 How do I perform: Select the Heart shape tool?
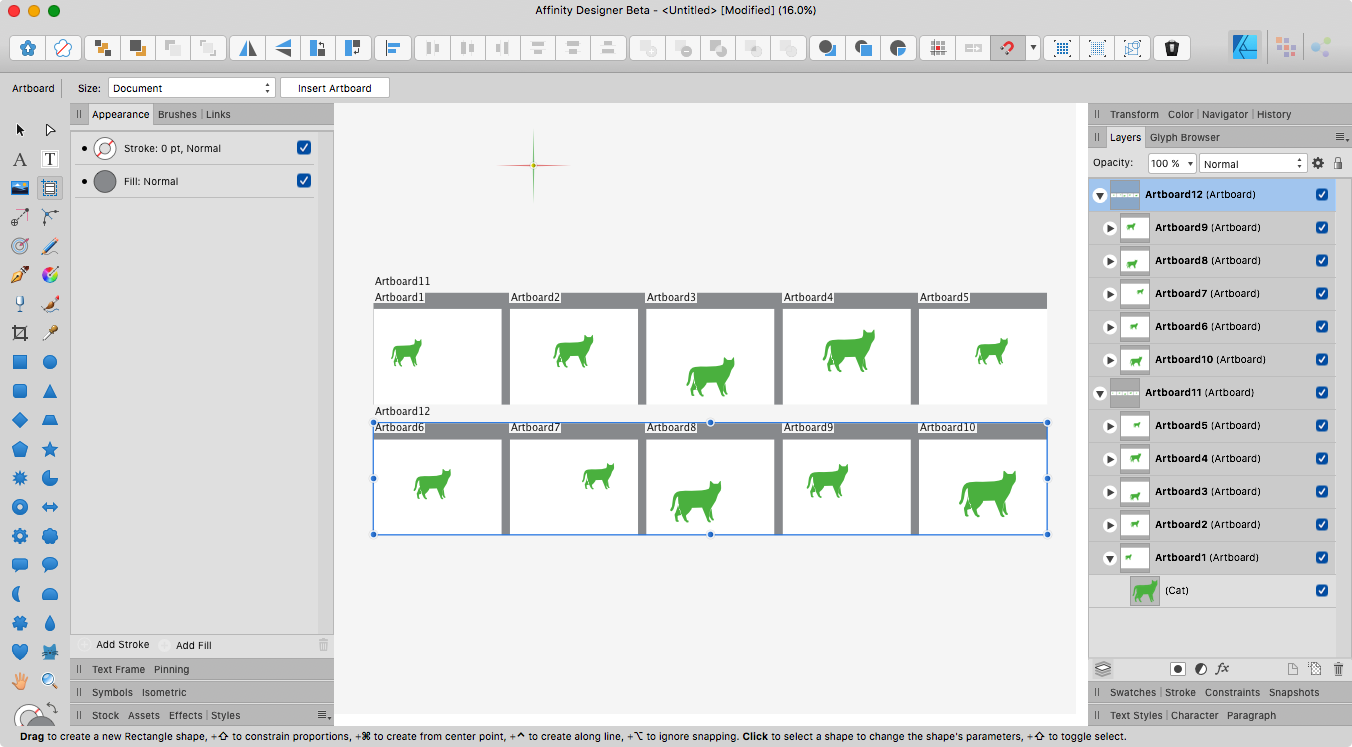[19, 652]
